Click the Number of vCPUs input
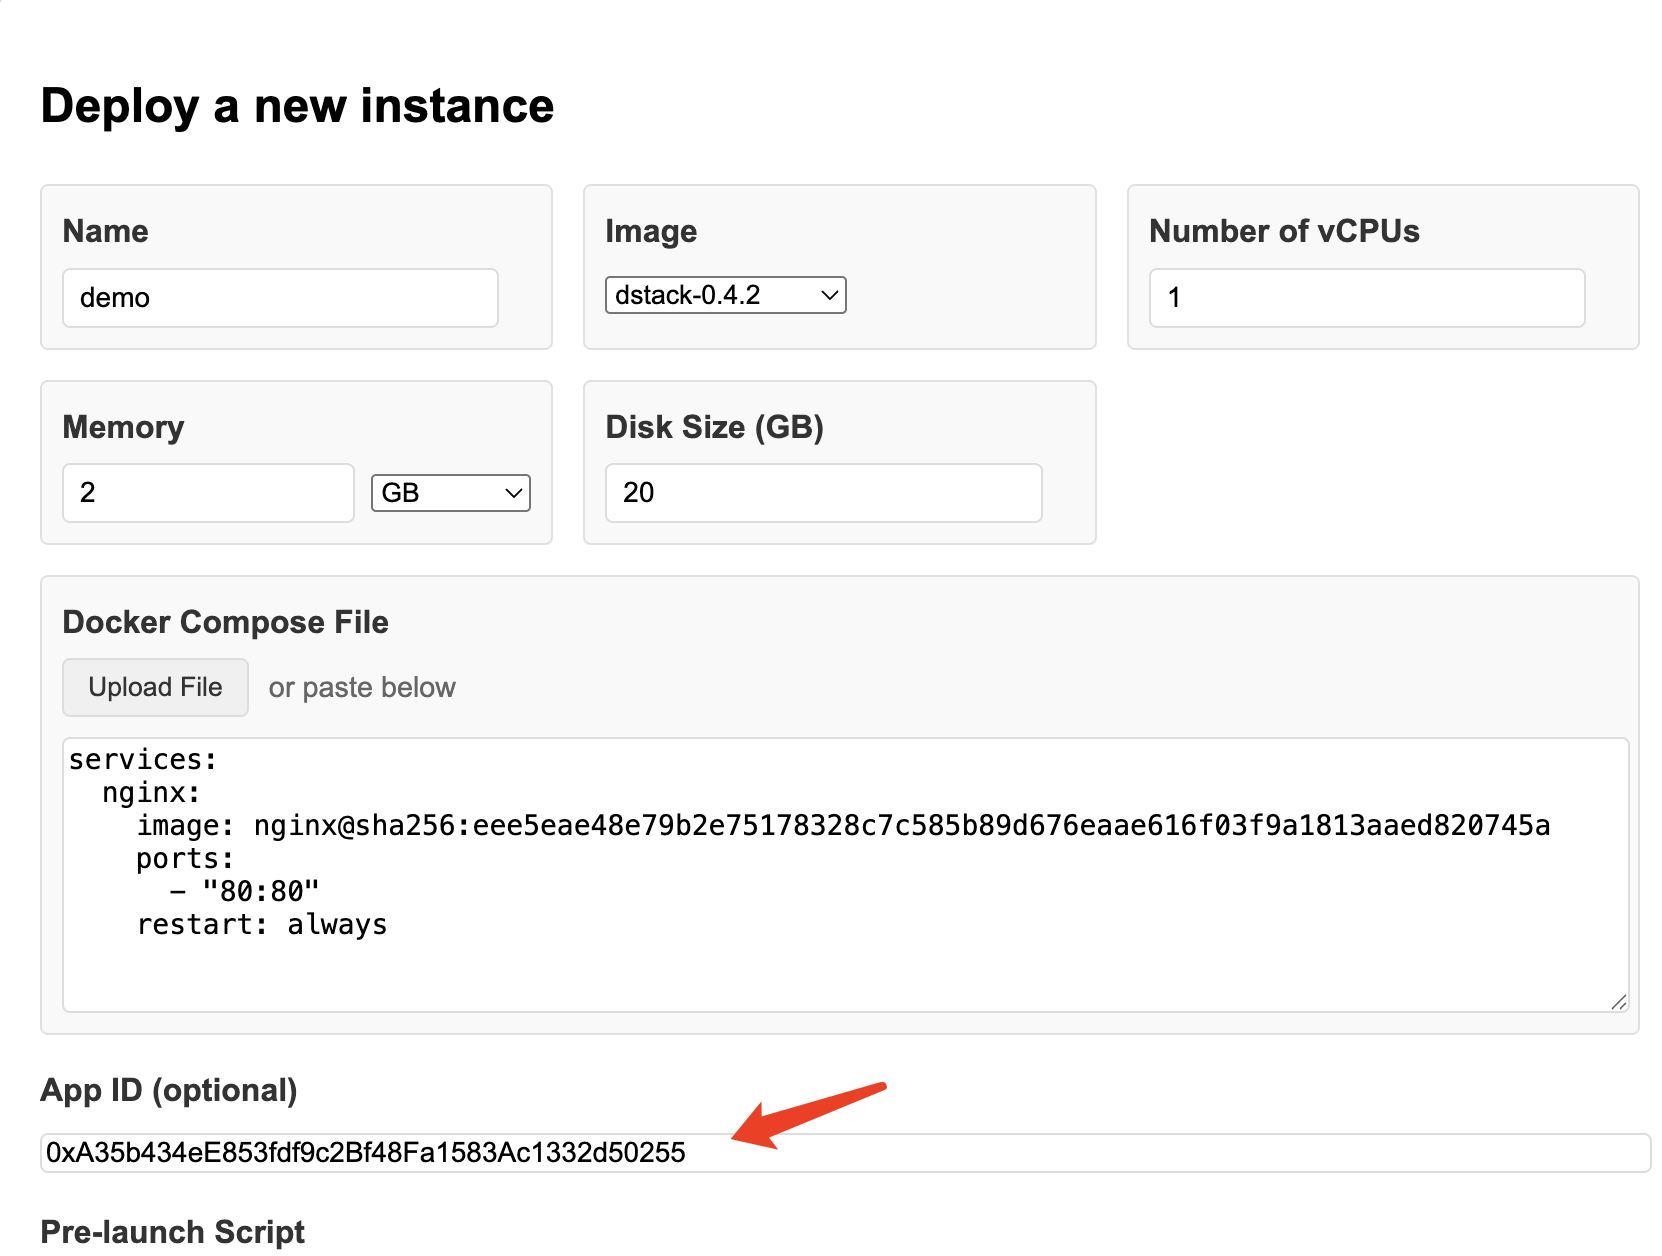The image size is (1662, 1256). click(x=1366, y=297)
